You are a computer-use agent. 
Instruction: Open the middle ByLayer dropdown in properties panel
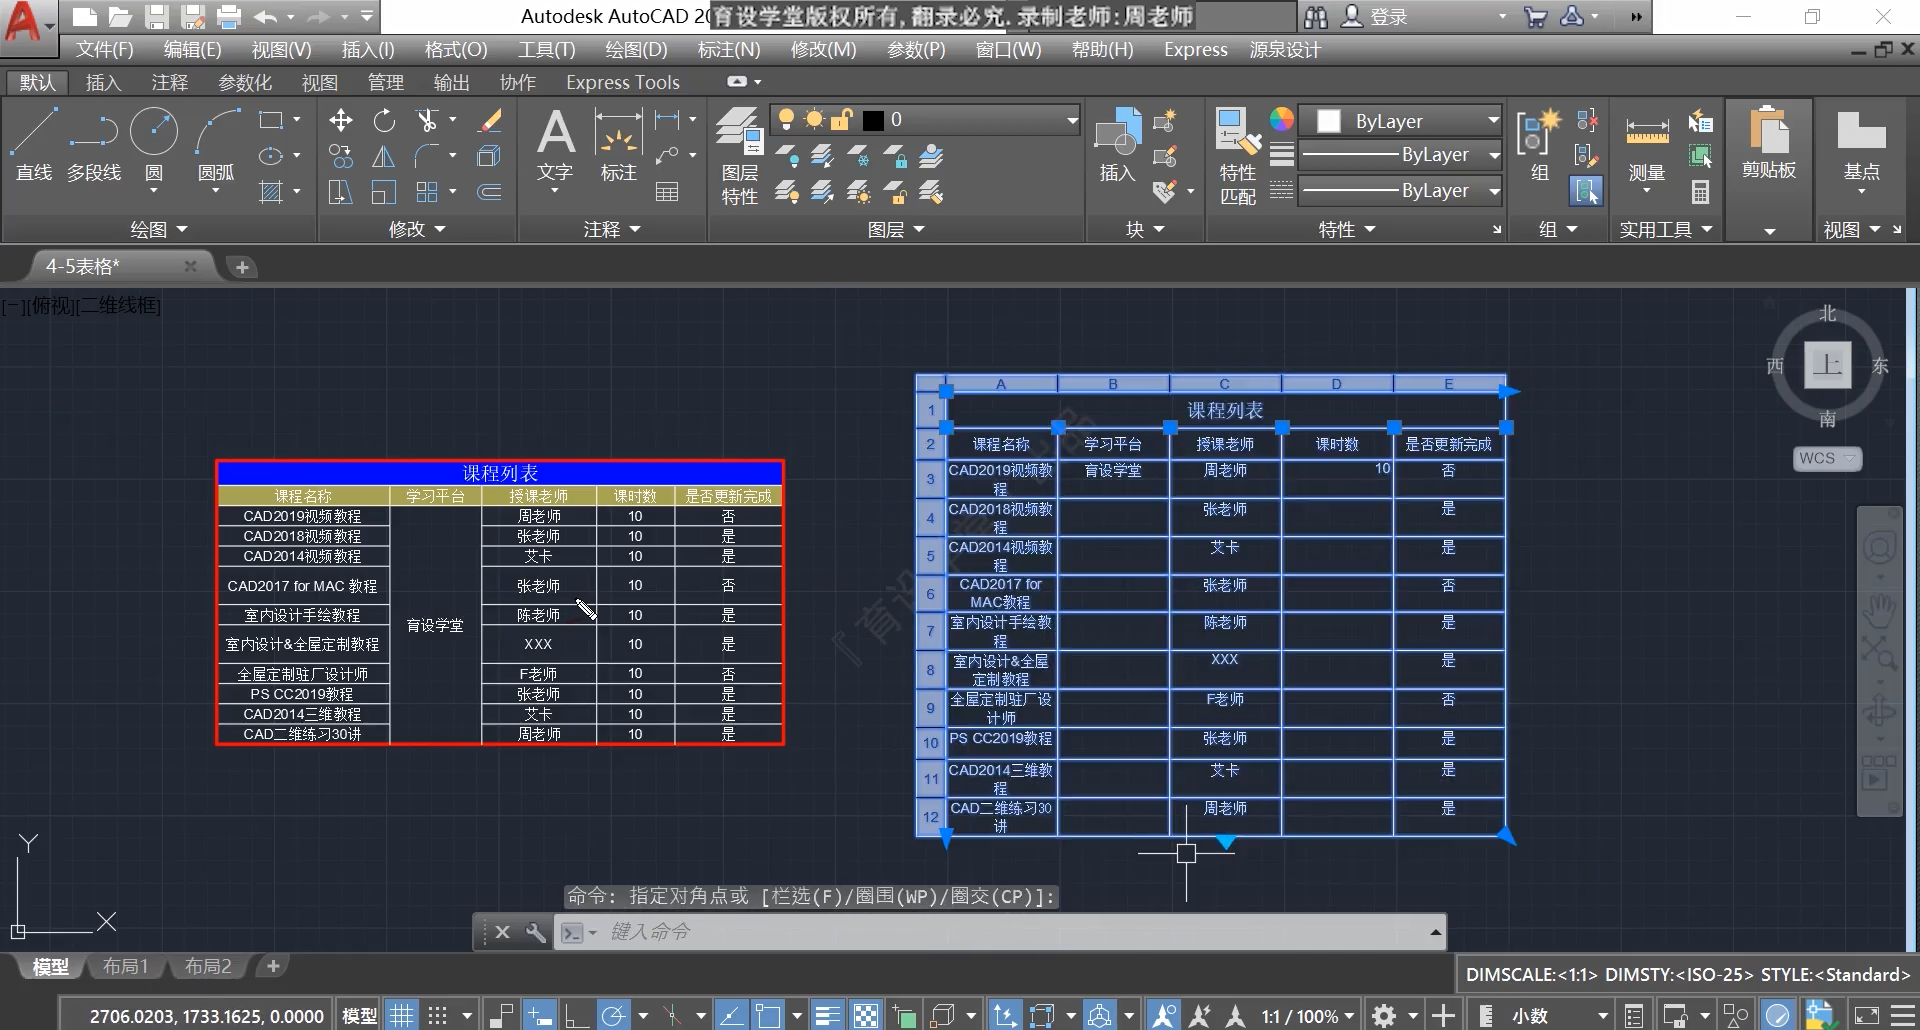pos(1401,155)
